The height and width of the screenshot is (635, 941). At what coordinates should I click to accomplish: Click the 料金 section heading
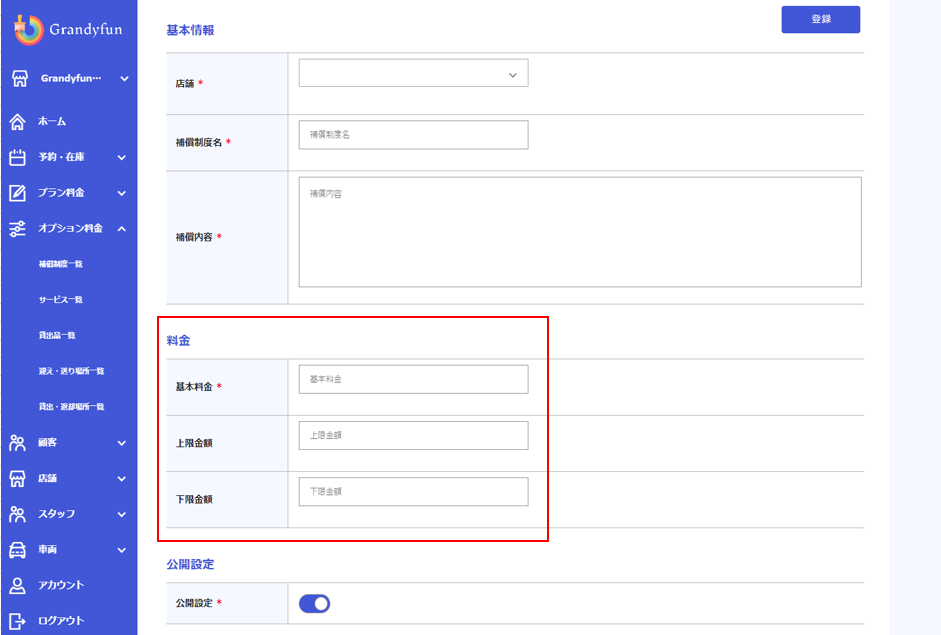[178, 340]
